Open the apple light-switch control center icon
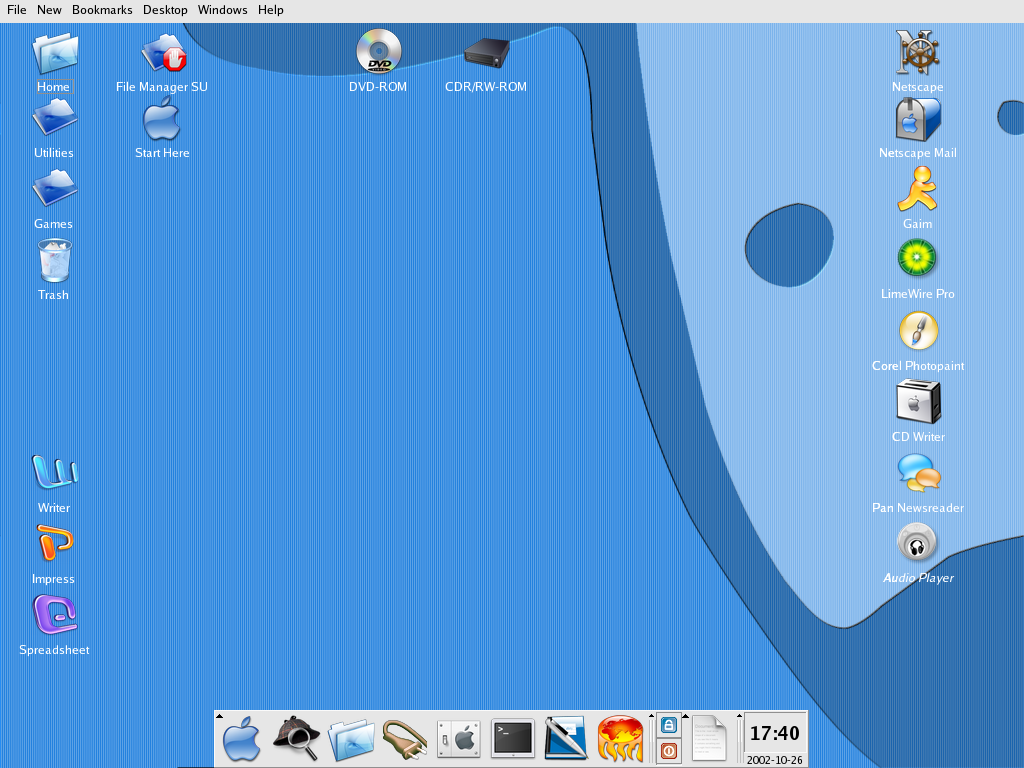 (x=458, y=740)
